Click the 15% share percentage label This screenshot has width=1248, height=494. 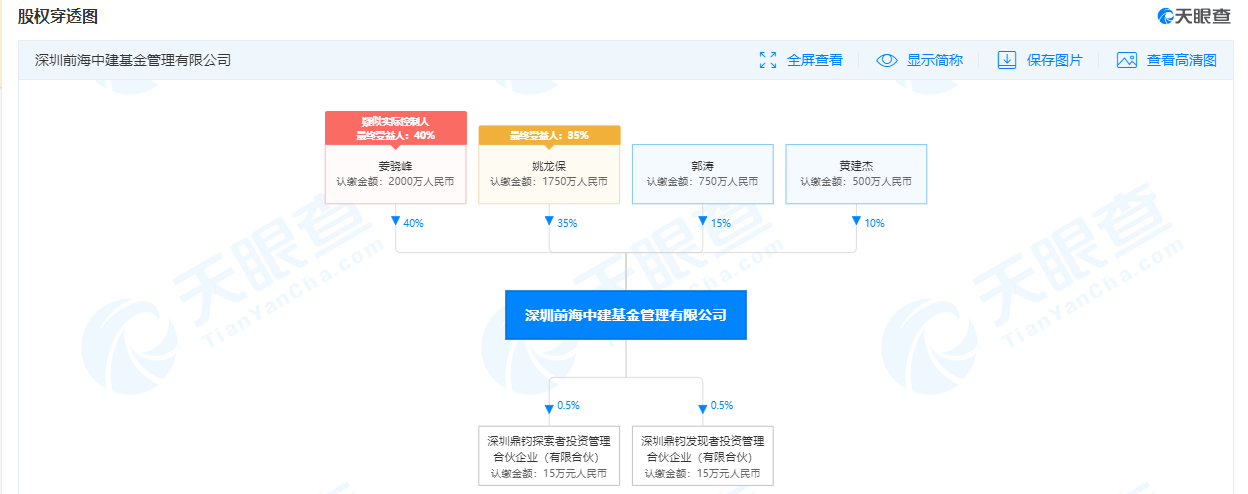point(720,223)
